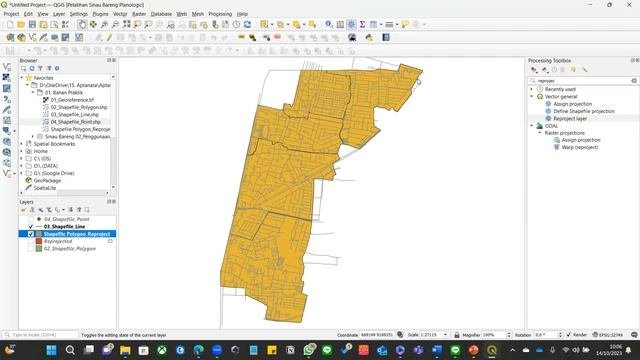The width and height of the screenshot is (640, 360).
Task: Collapse the 01. Bahan Praktik folder
Action: pos(33,93)
